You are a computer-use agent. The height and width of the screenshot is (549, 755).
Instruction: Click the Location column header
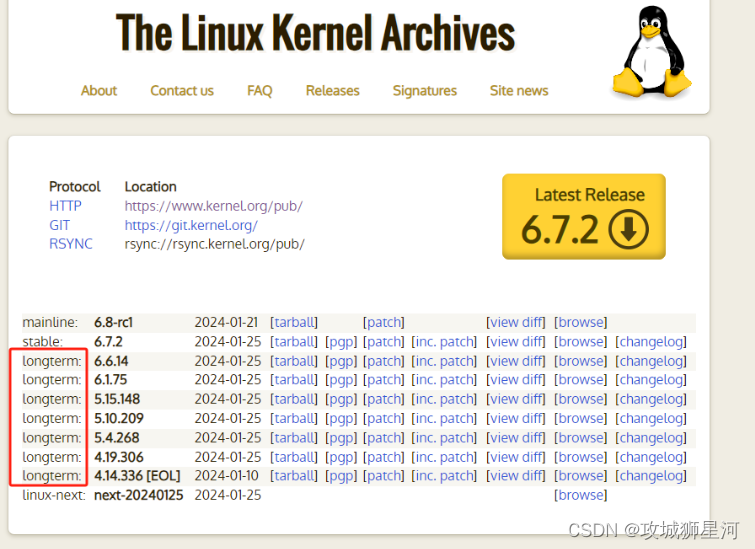click(x=151, y=187)
